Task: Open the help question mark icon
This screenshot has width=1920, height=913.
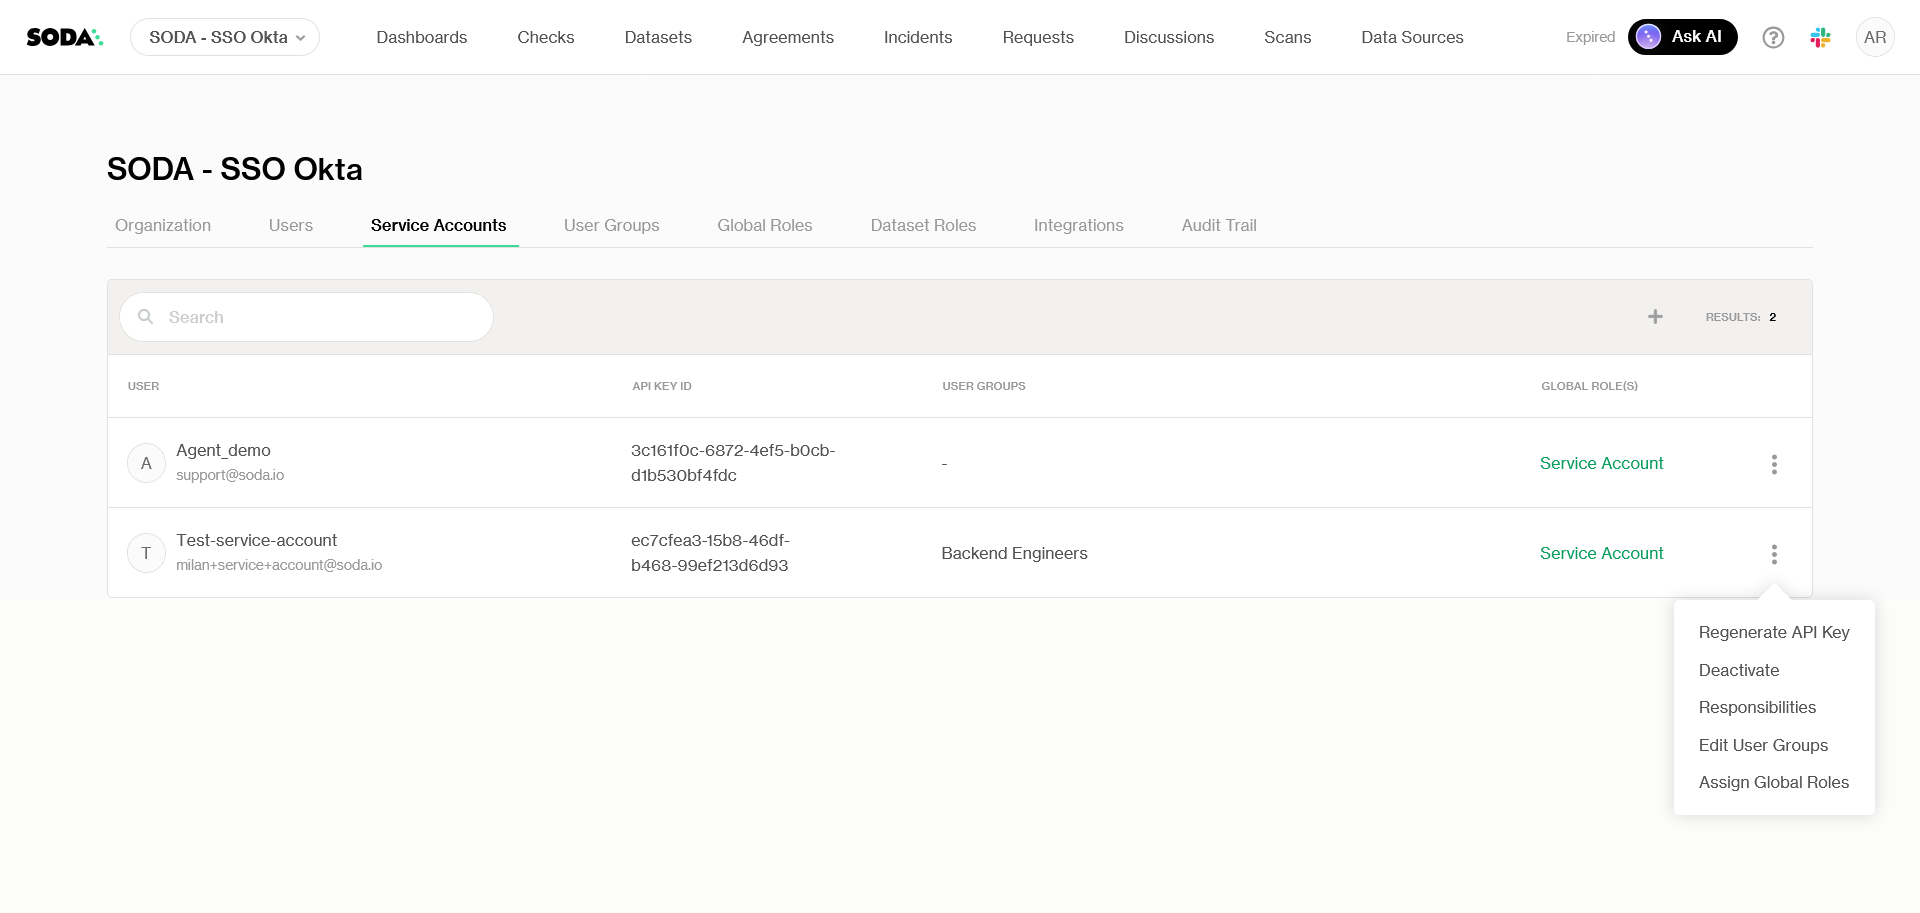Action: [x=1772, y=37]
